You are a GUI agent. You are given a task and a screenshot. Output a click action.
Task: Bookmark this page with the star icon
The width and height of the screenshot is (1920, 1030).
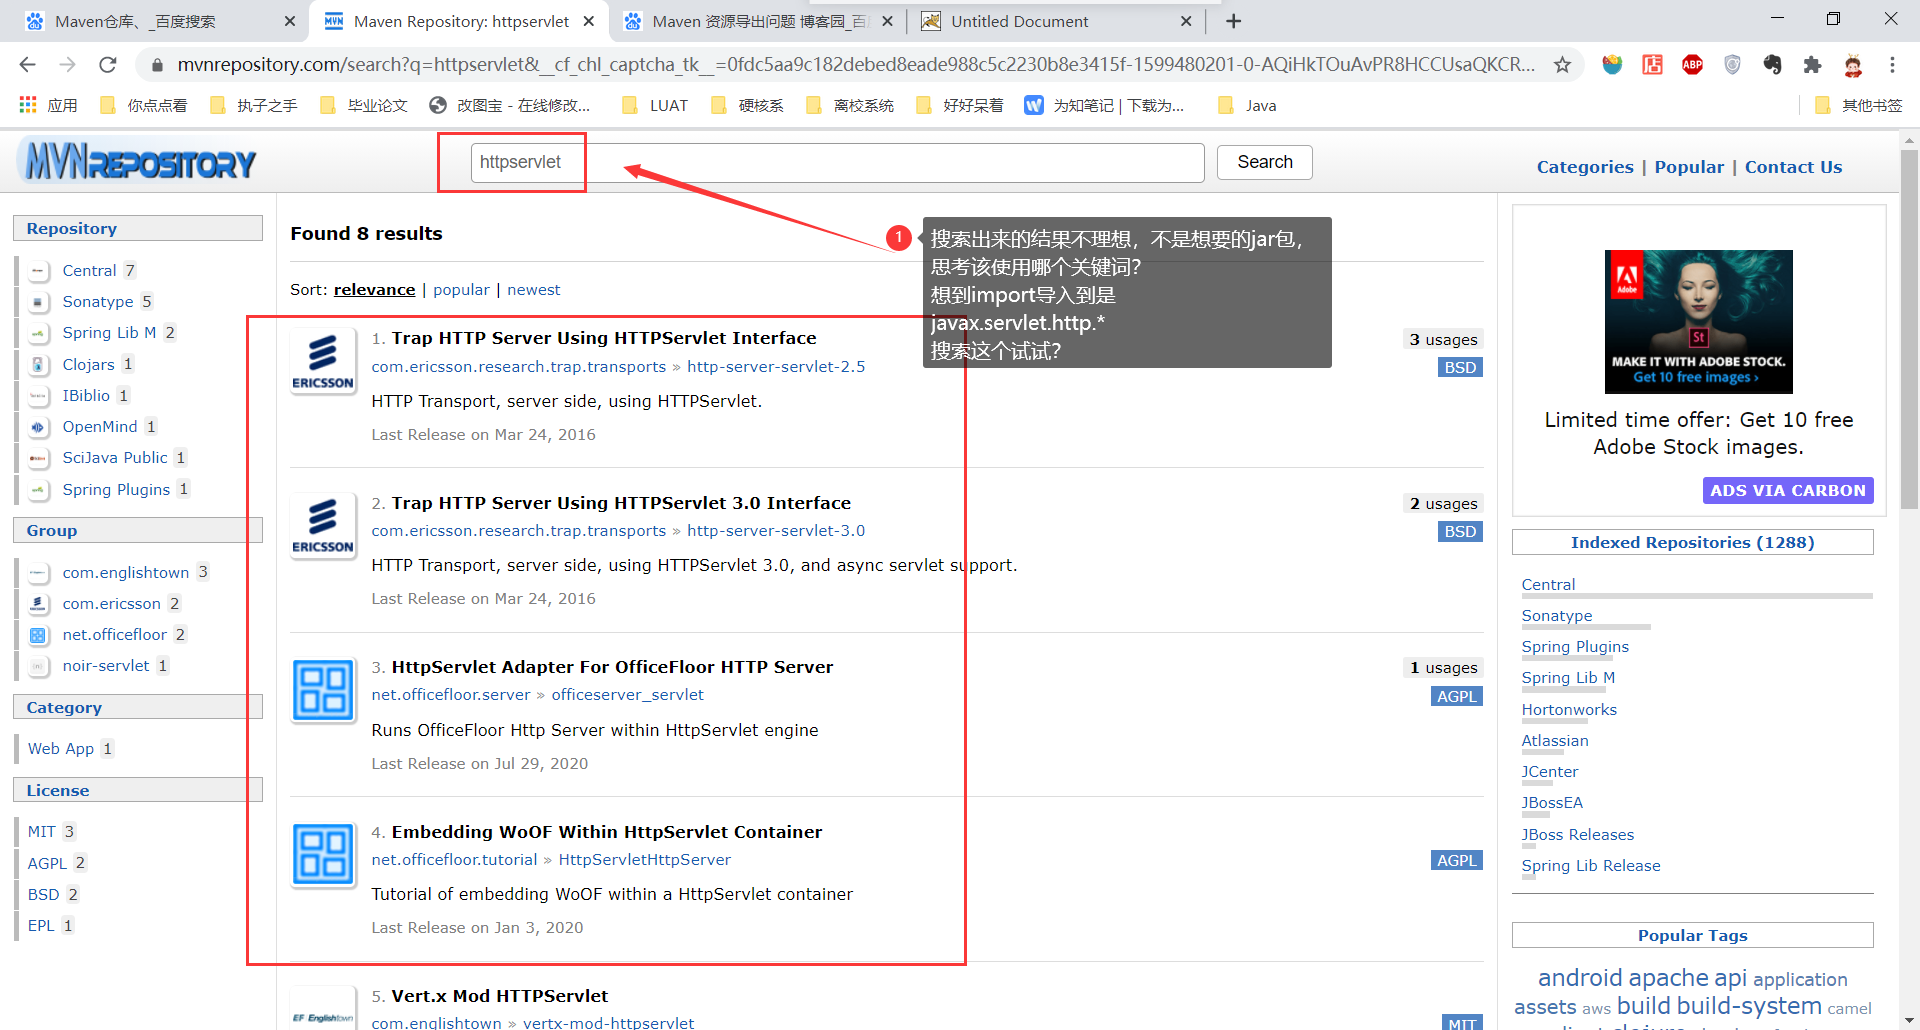click(1562, 65)
